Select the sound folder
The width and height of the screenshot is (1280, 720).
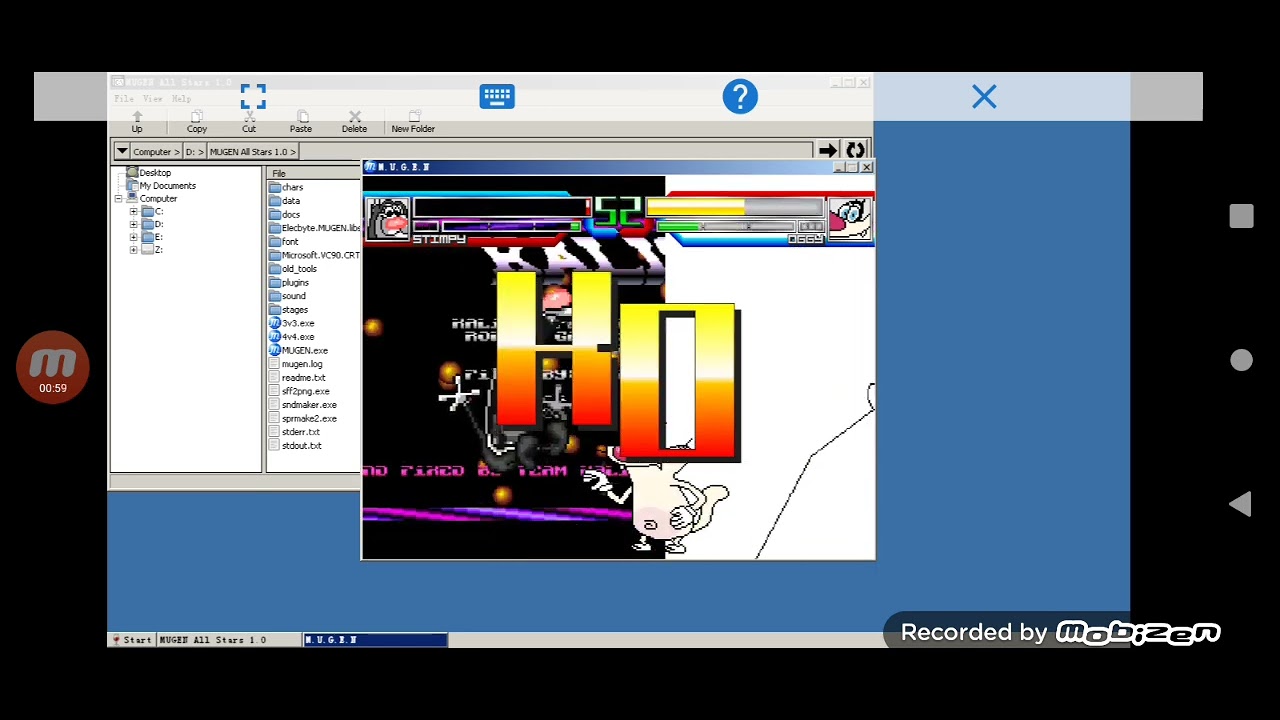click(288, 296)
